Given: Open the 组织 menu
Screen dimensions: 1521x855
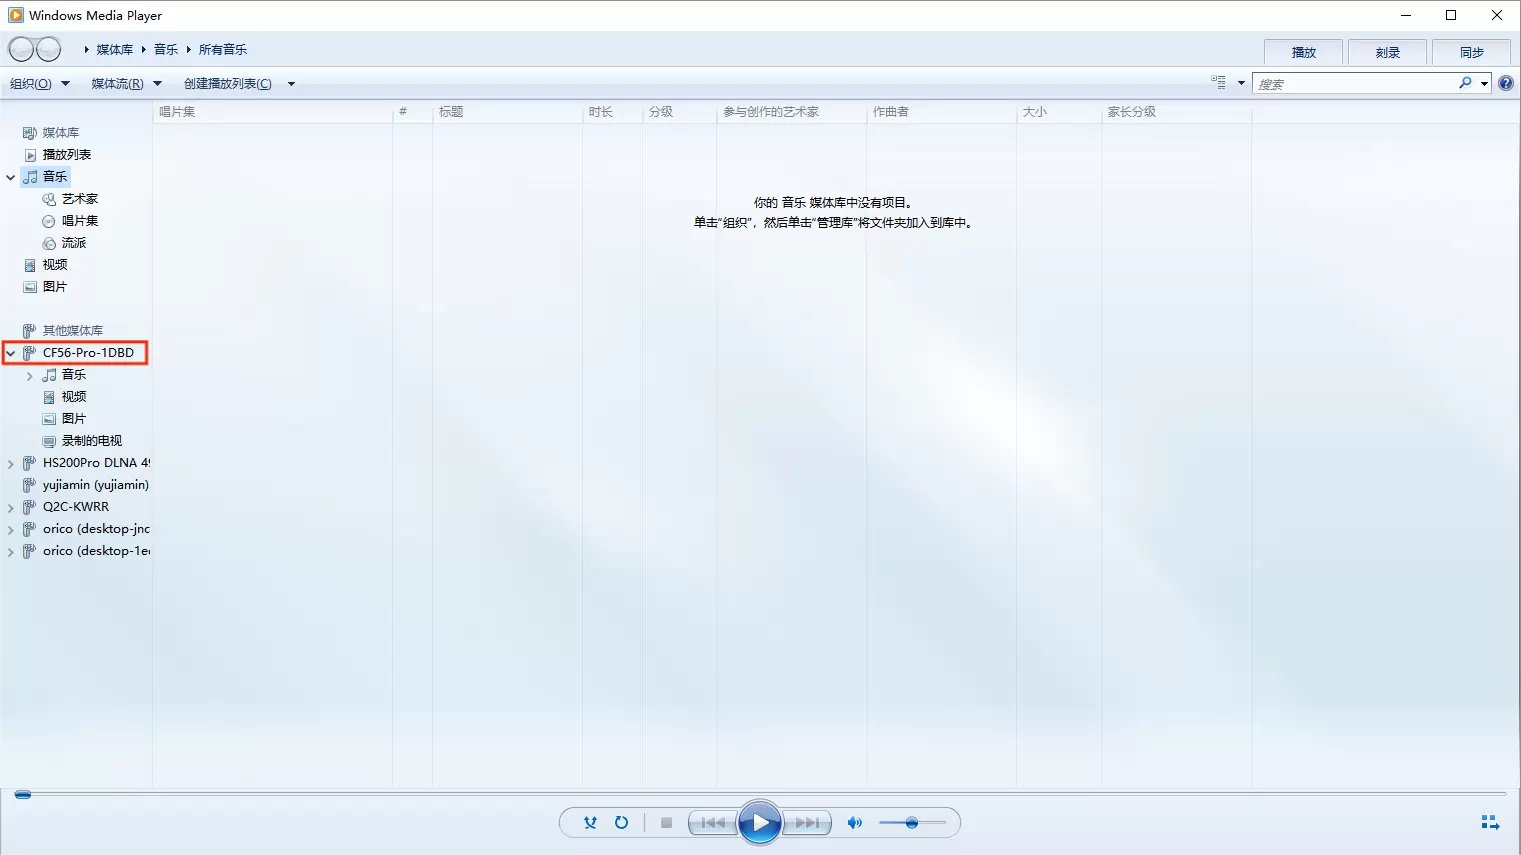Looking at the screenshot, I should pyautogui.click(x=39, y=84).
